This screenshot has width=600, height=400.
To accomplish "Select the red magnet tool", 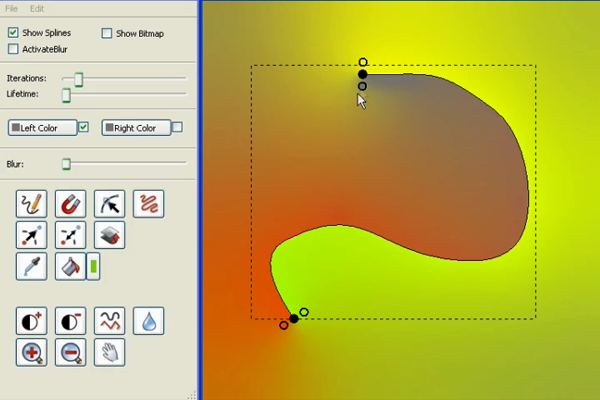I will pyautogui.click(x=70, y=204).
